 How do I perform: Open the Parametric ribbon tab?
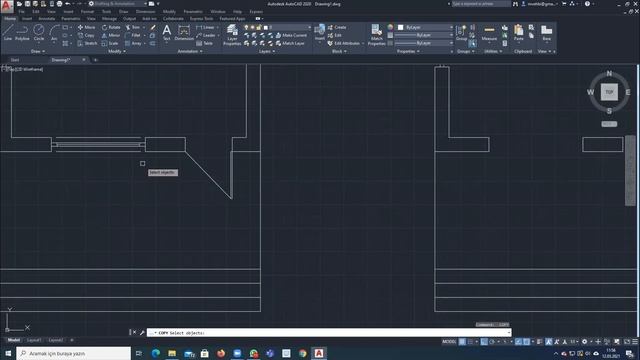71,19
